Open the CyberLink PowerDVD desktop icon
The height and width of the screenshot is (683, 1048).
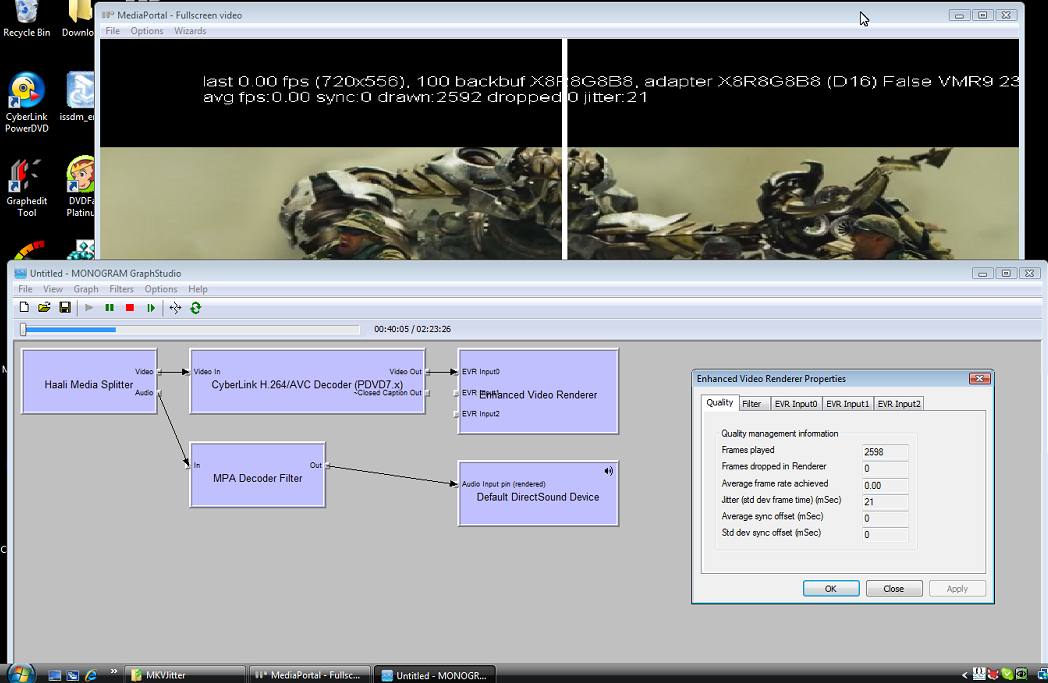coord(27,102)
